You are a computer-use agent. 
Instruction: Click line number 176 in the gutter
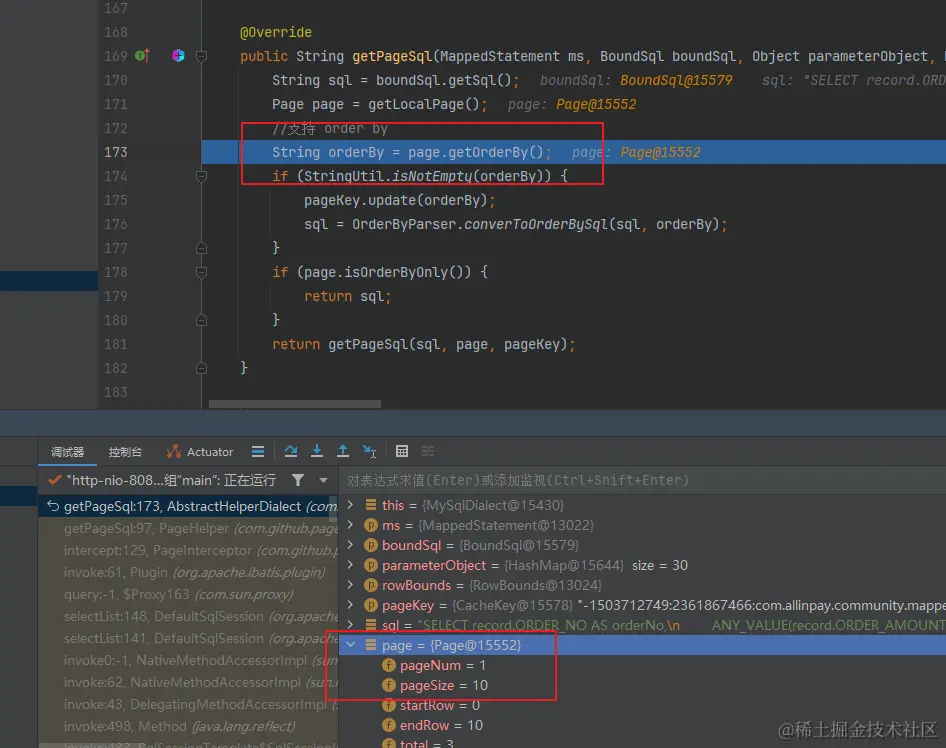coord(115,224)
